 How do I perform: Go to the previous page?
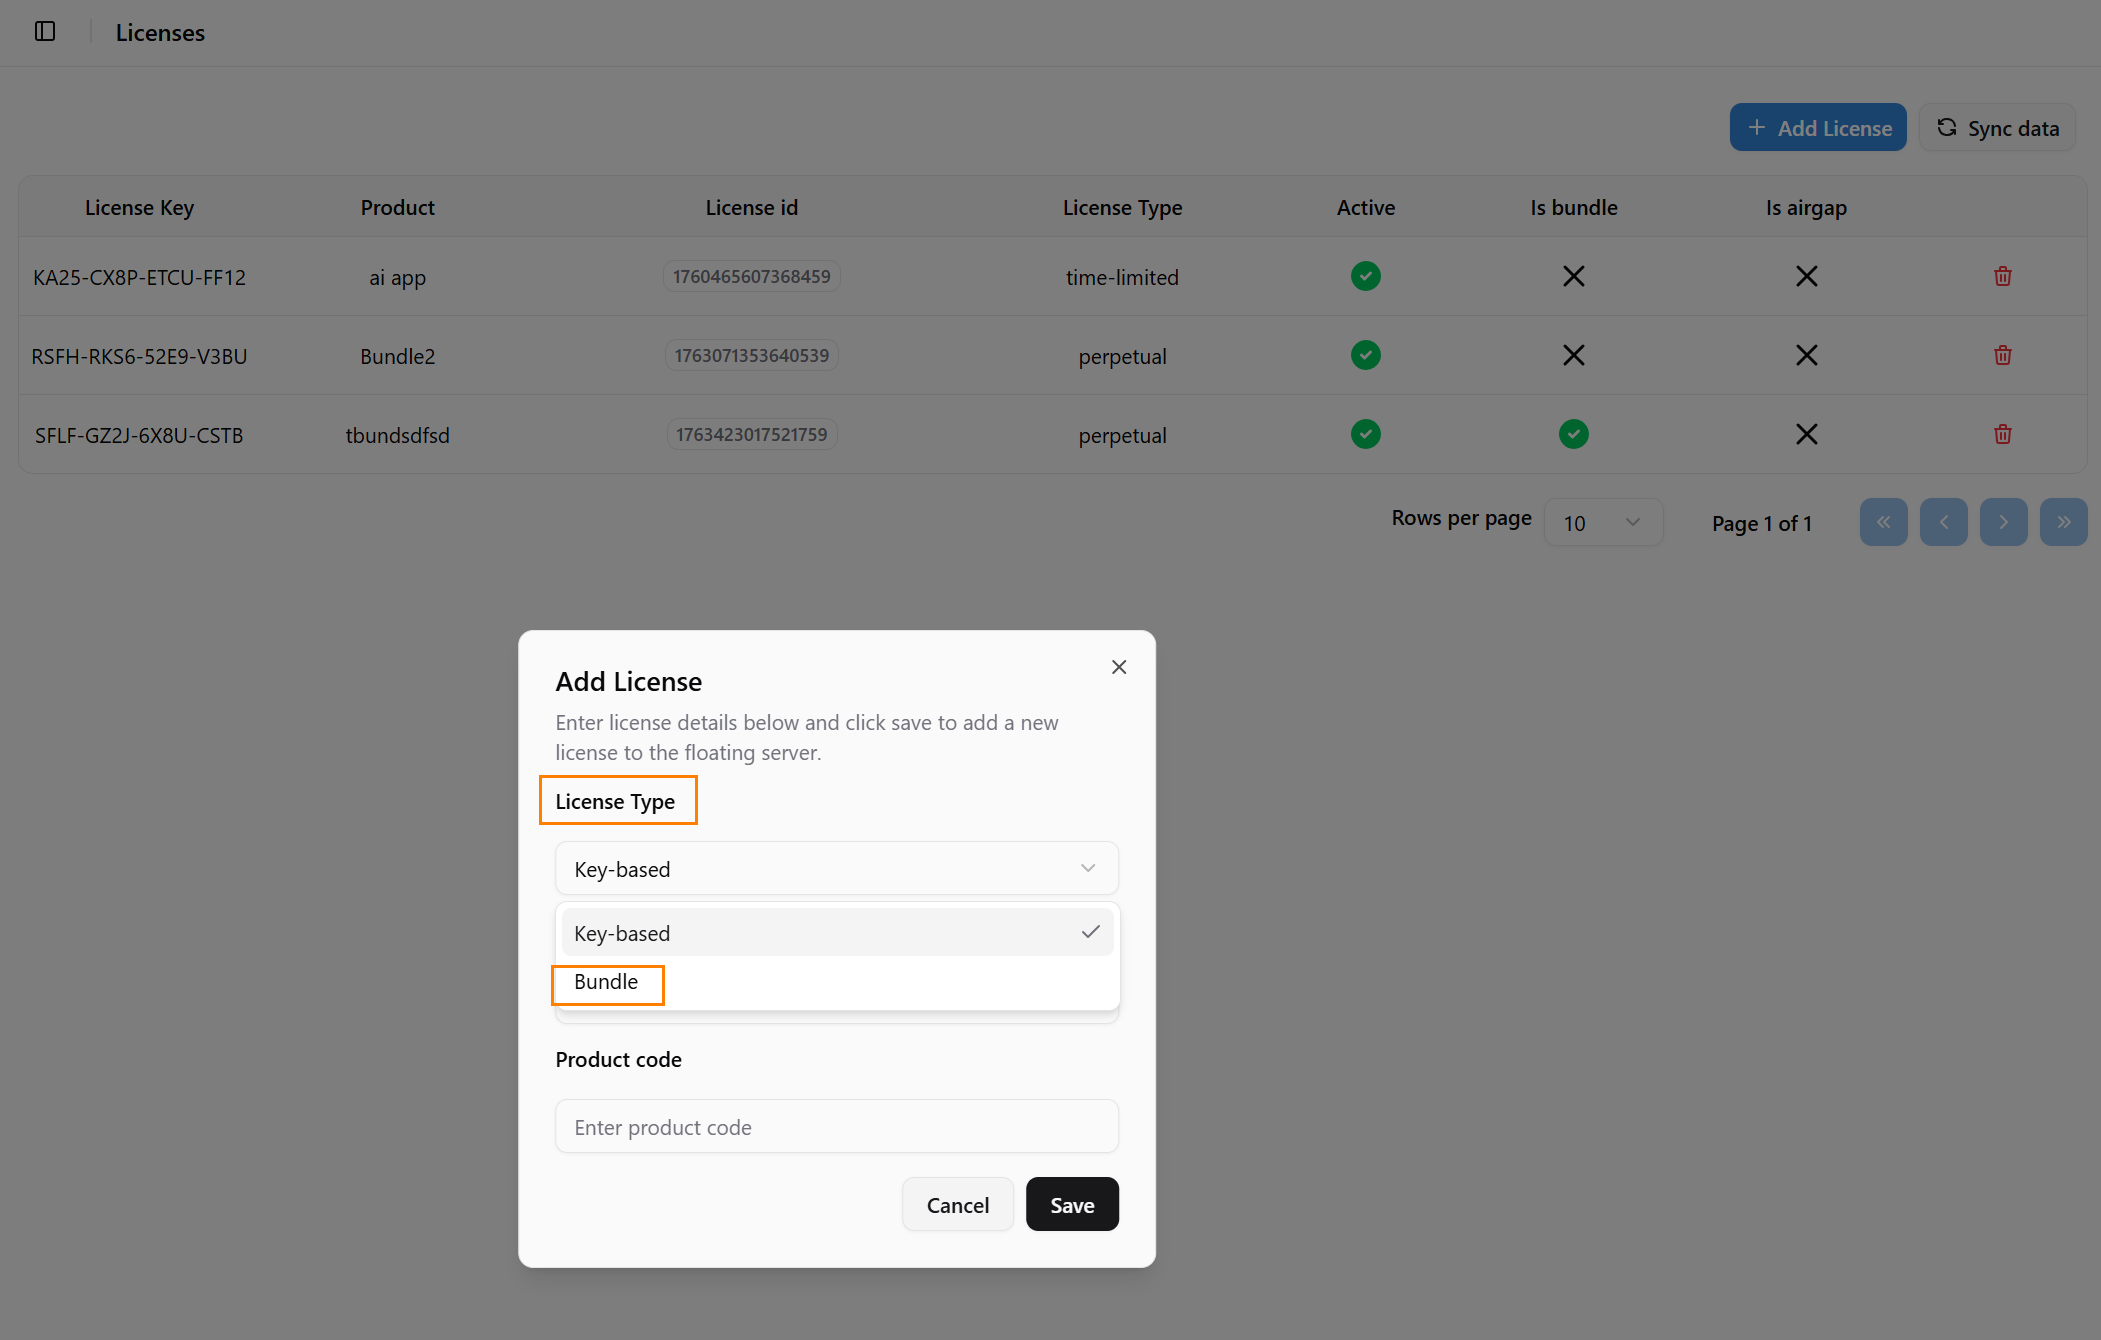pyautogui.click(x=1943, y=522)
